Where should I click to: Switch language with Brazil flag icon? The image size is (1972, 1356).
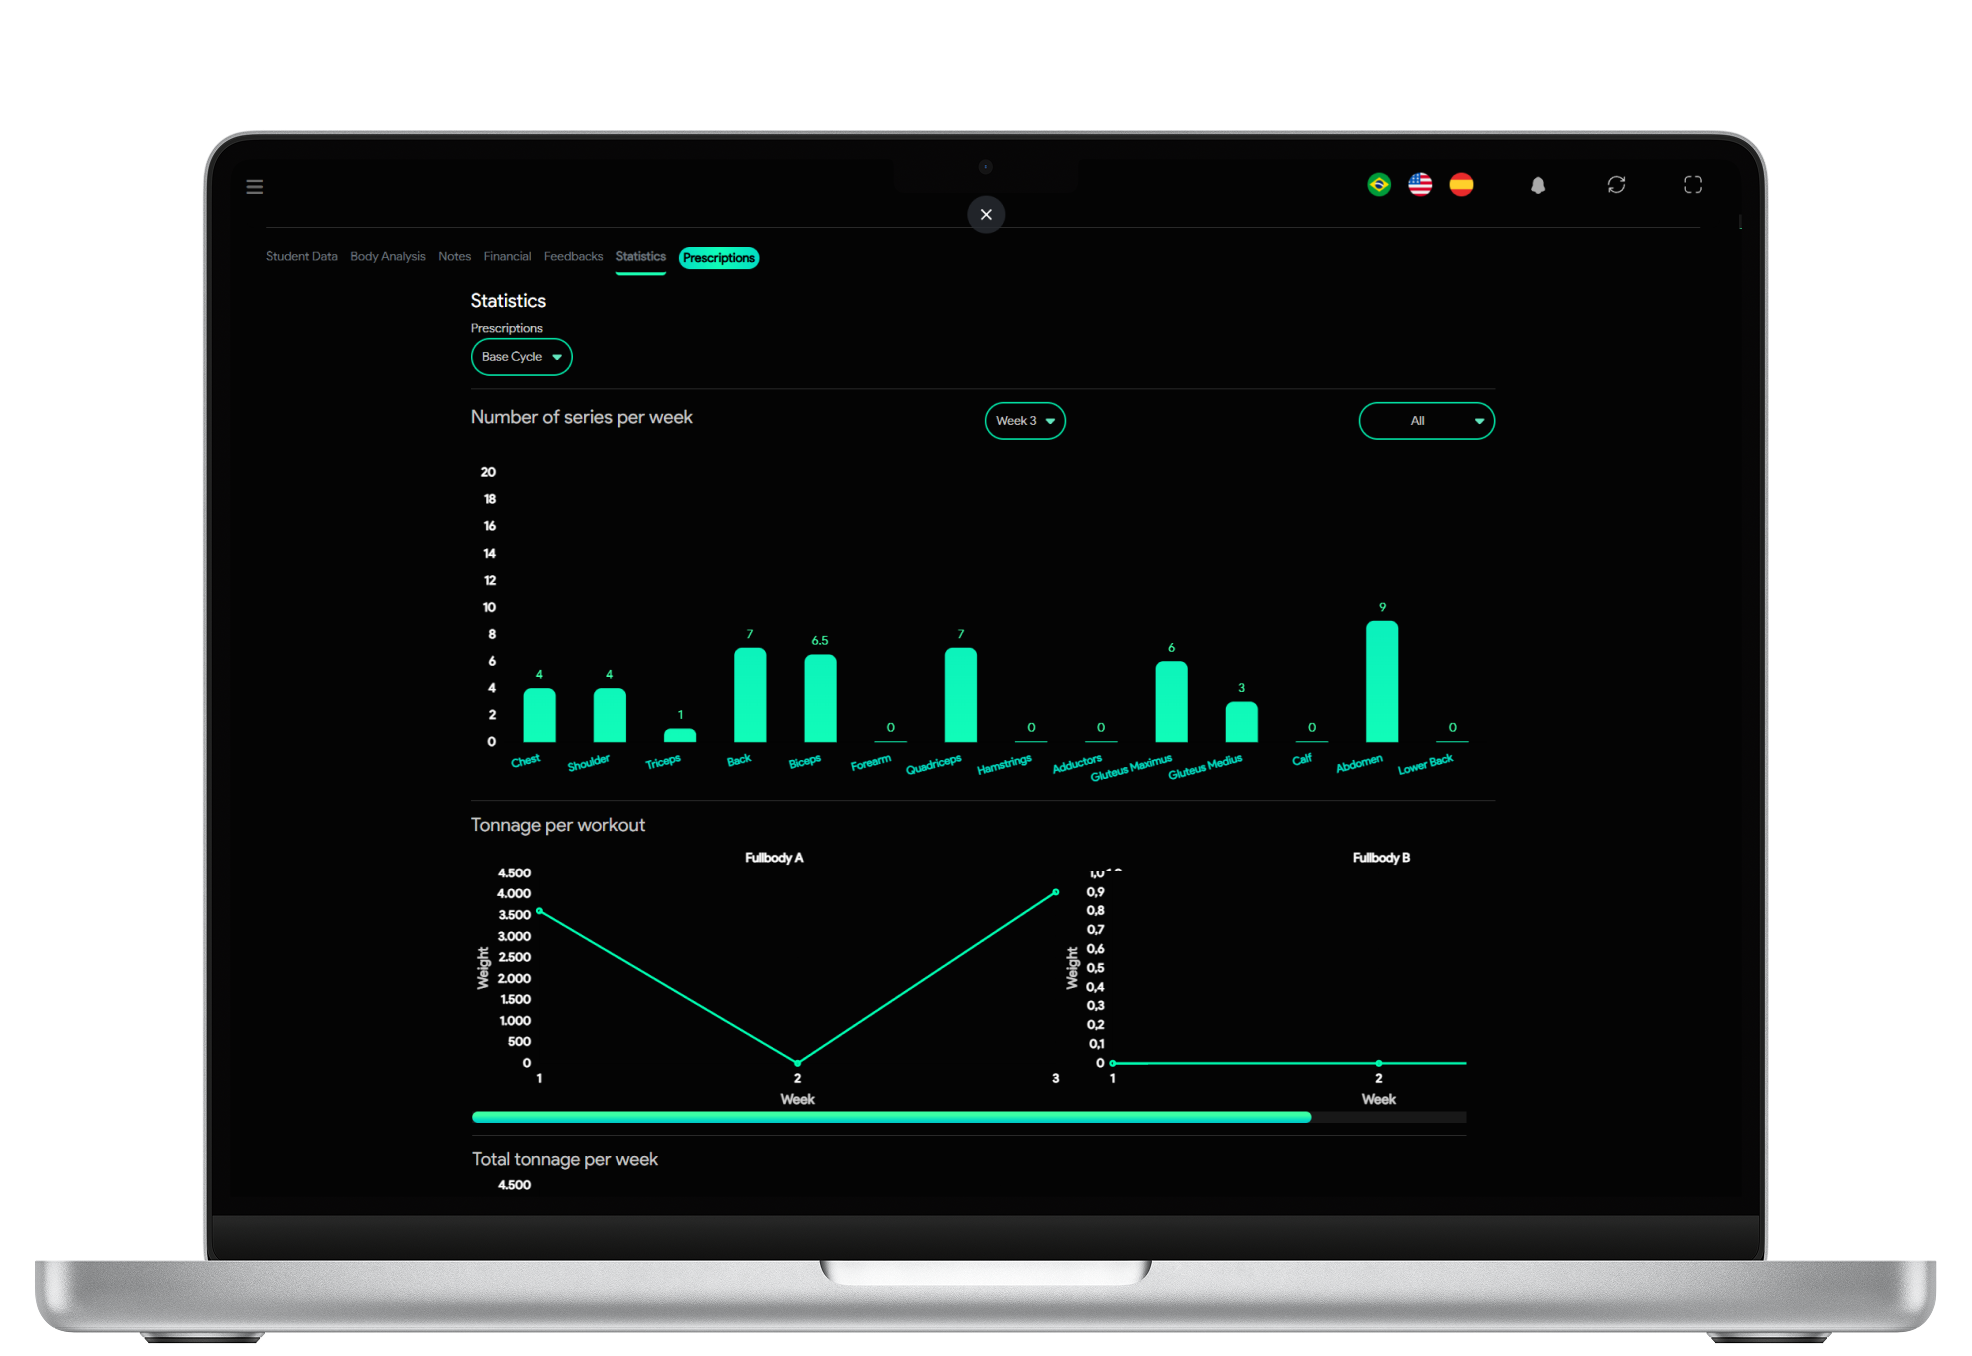tap(1379, 185)
